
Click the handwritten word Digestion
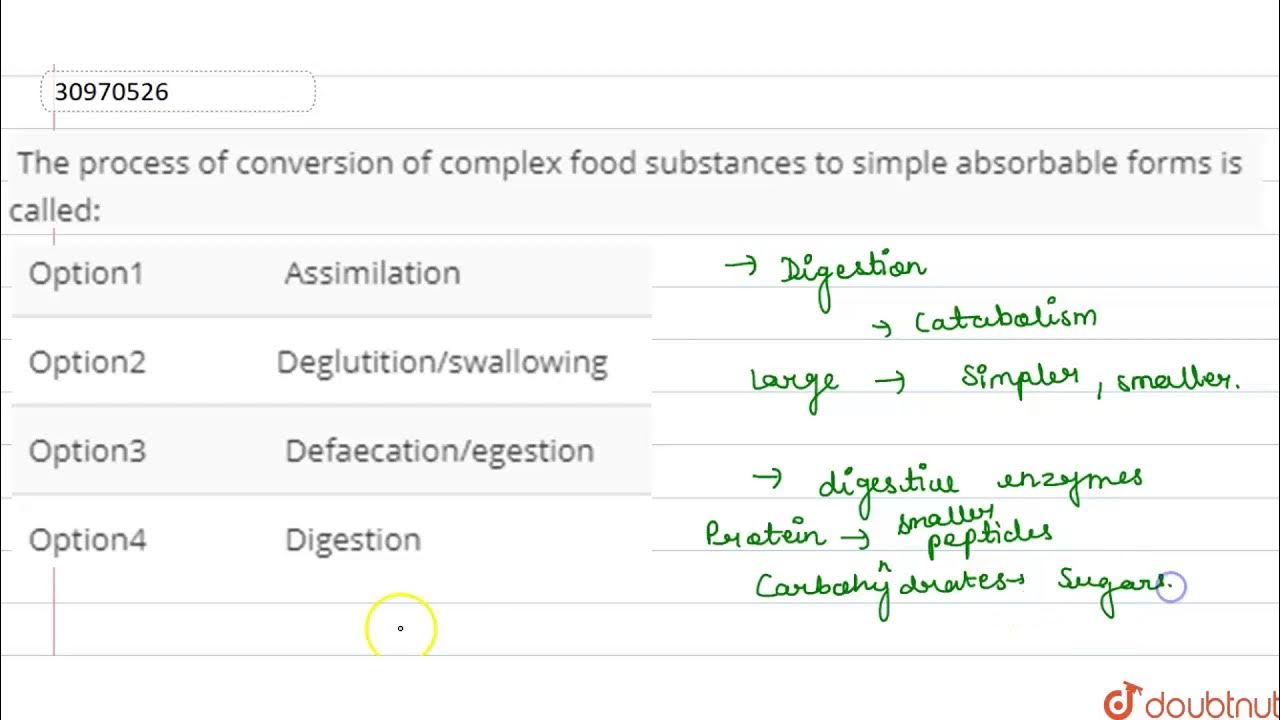852,272
